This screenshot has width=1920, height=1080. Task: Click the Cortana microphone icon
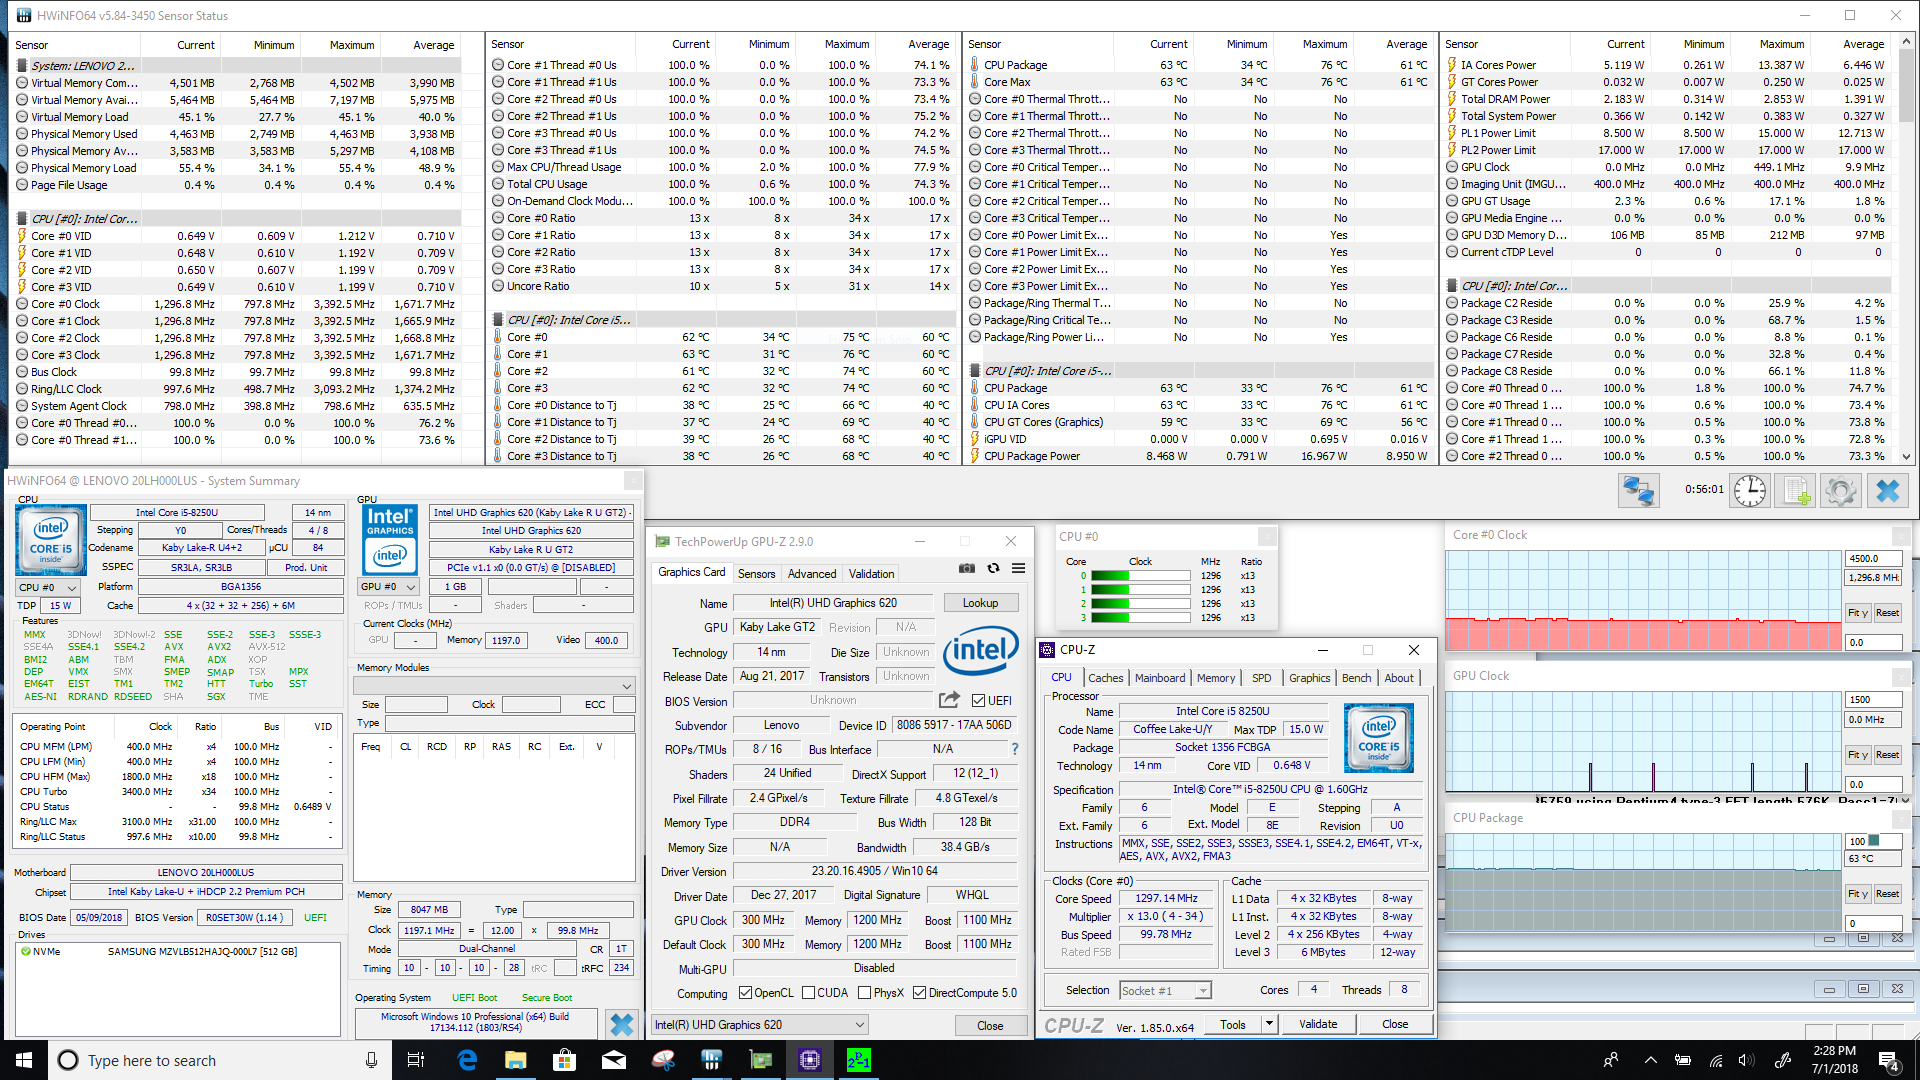pyautogui.click(x=371, y=1060)
